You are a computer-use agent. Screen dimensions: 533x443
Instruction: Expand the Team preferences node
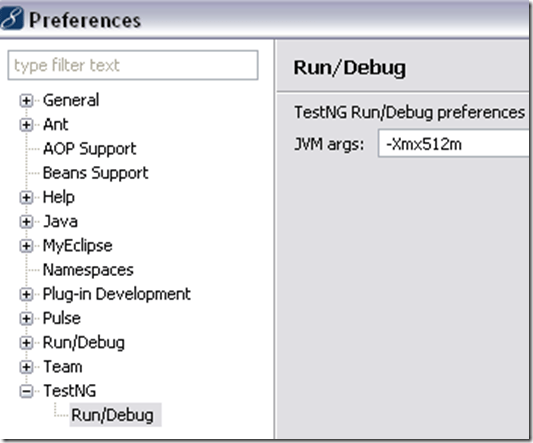click(26, 367)
